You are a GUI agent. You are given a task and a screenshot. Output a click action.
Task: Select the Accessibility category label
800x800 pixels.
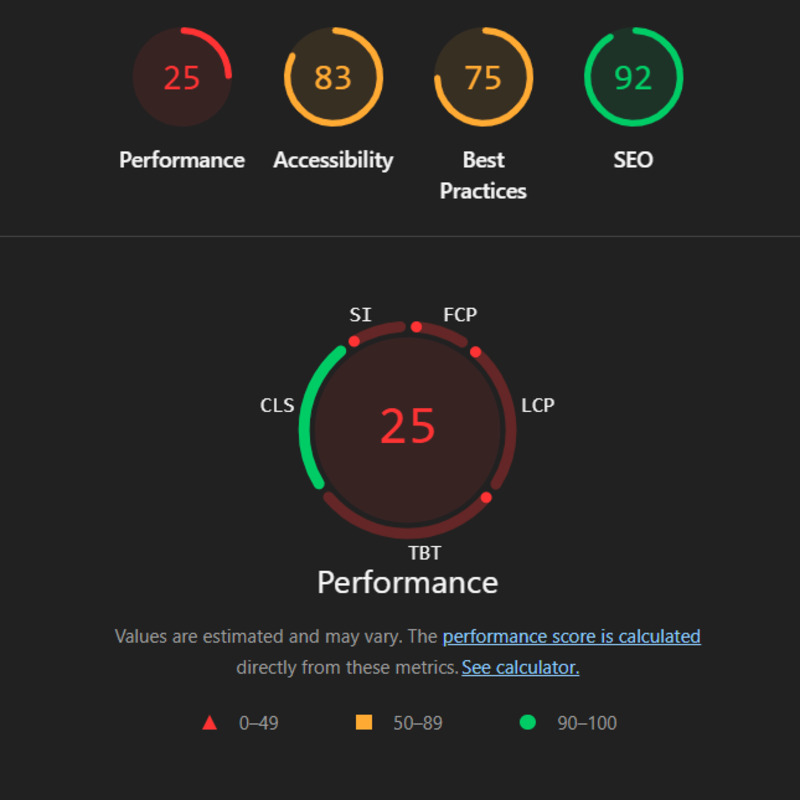(x=333, y=160)
